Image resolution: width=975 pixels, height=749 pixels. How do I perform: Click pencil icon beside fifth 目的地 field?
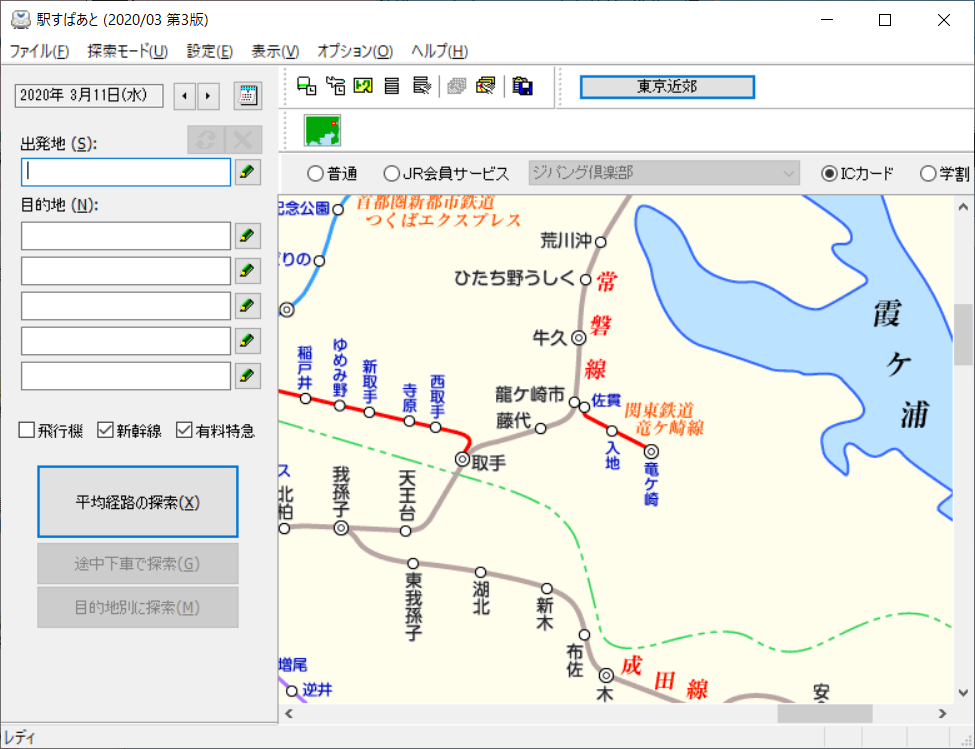247,375
